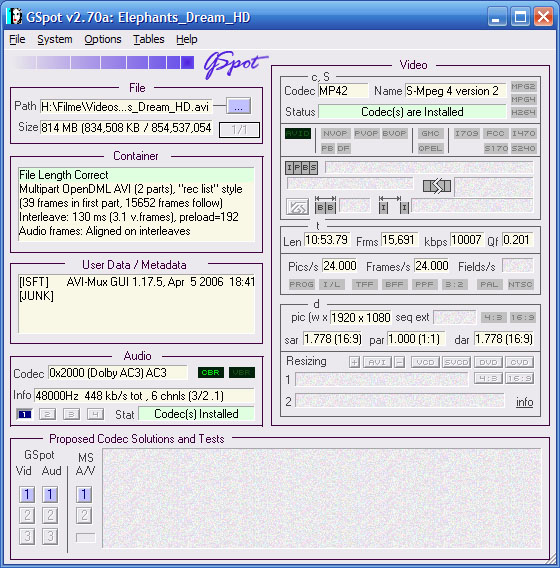Screen dimensions: 560x568
Task: Click the 4:3 button in picture row
Action: click(493, 318)
